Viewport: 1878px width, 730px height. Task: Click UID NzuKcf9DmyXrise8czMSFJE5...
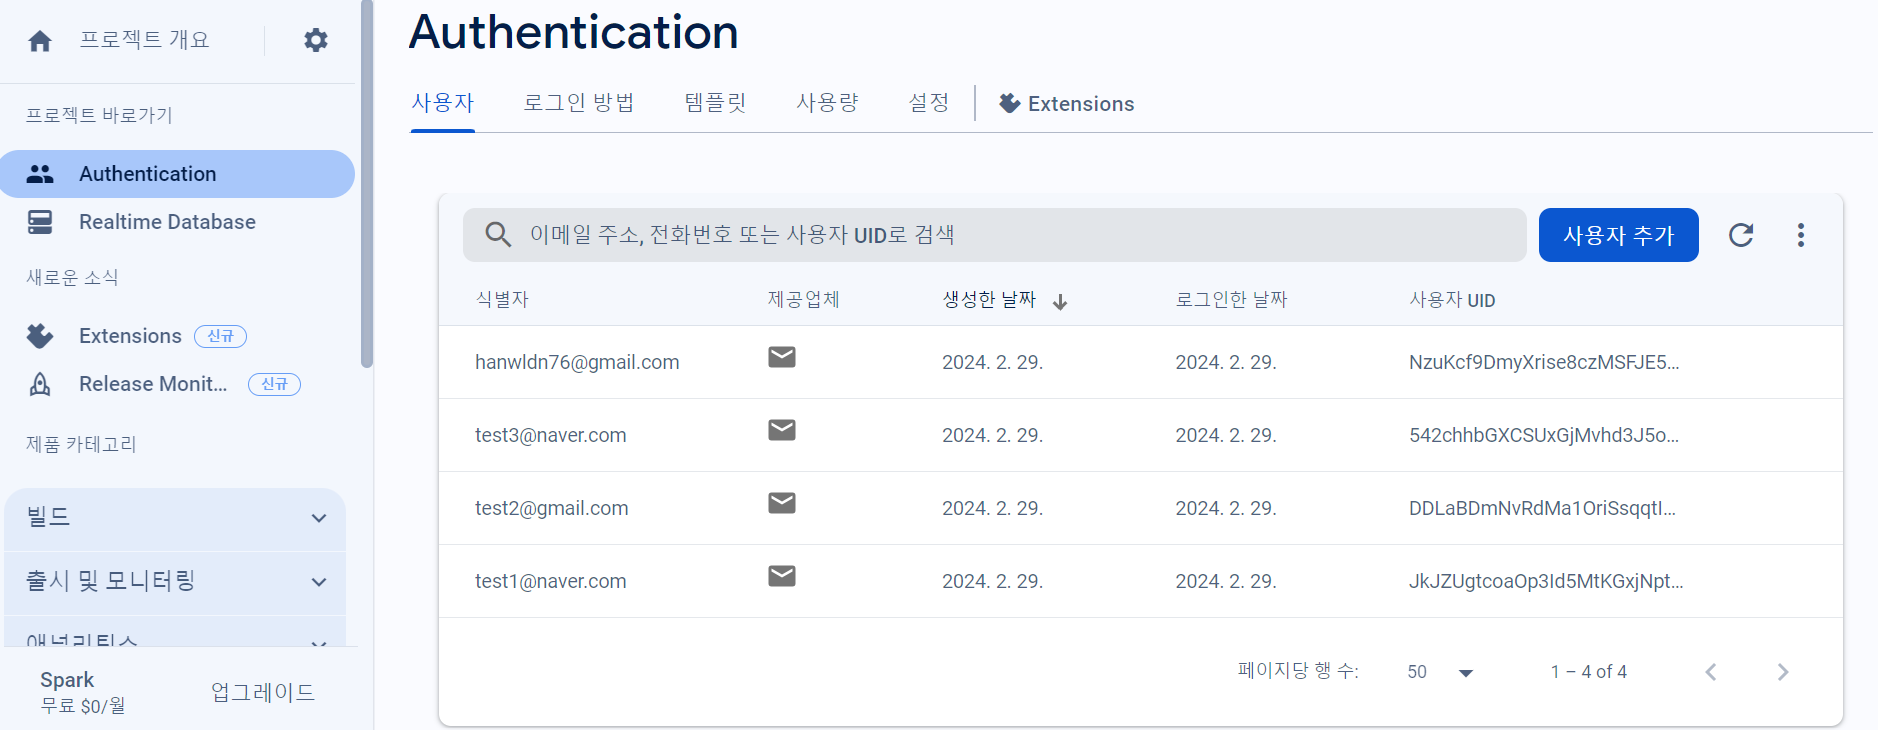pyautogui.click(x=1544, y=362)
